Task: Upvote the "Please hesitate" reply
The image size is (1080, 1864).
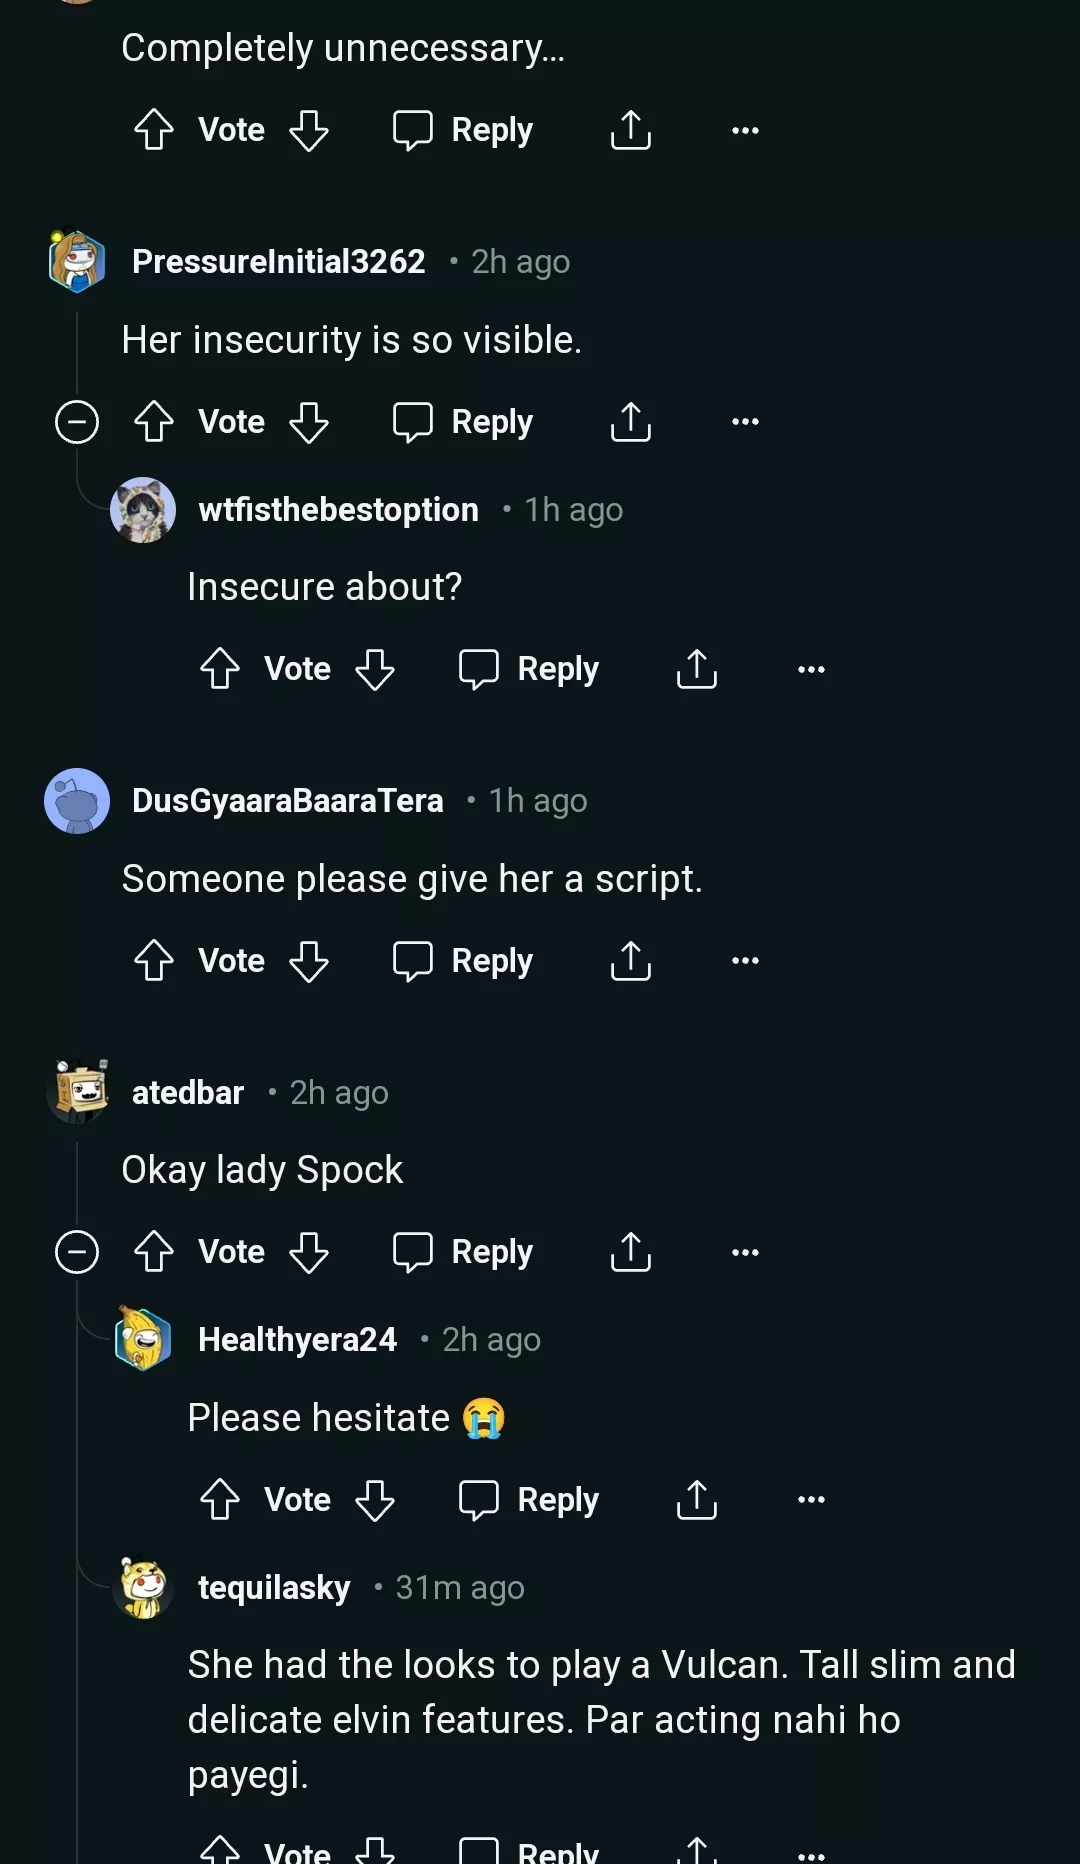Action: coord(220,1499)
